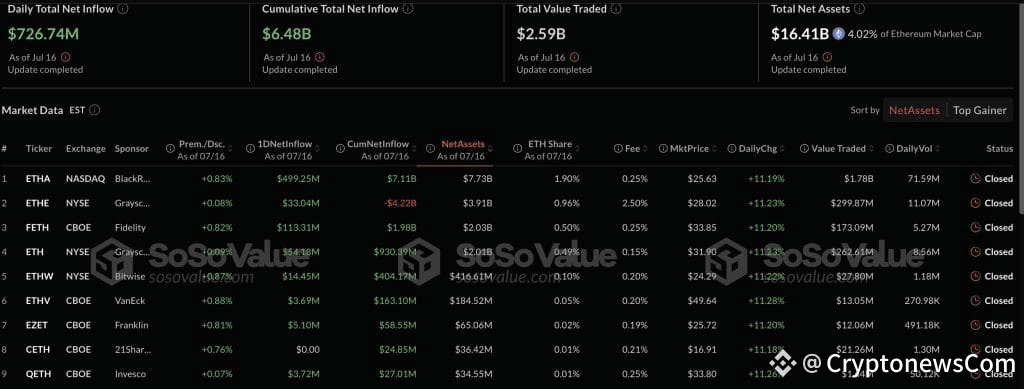Screen dimensions: 1024x389
Task: Click info icon before the Fee column header
Action: coord(618,149)
